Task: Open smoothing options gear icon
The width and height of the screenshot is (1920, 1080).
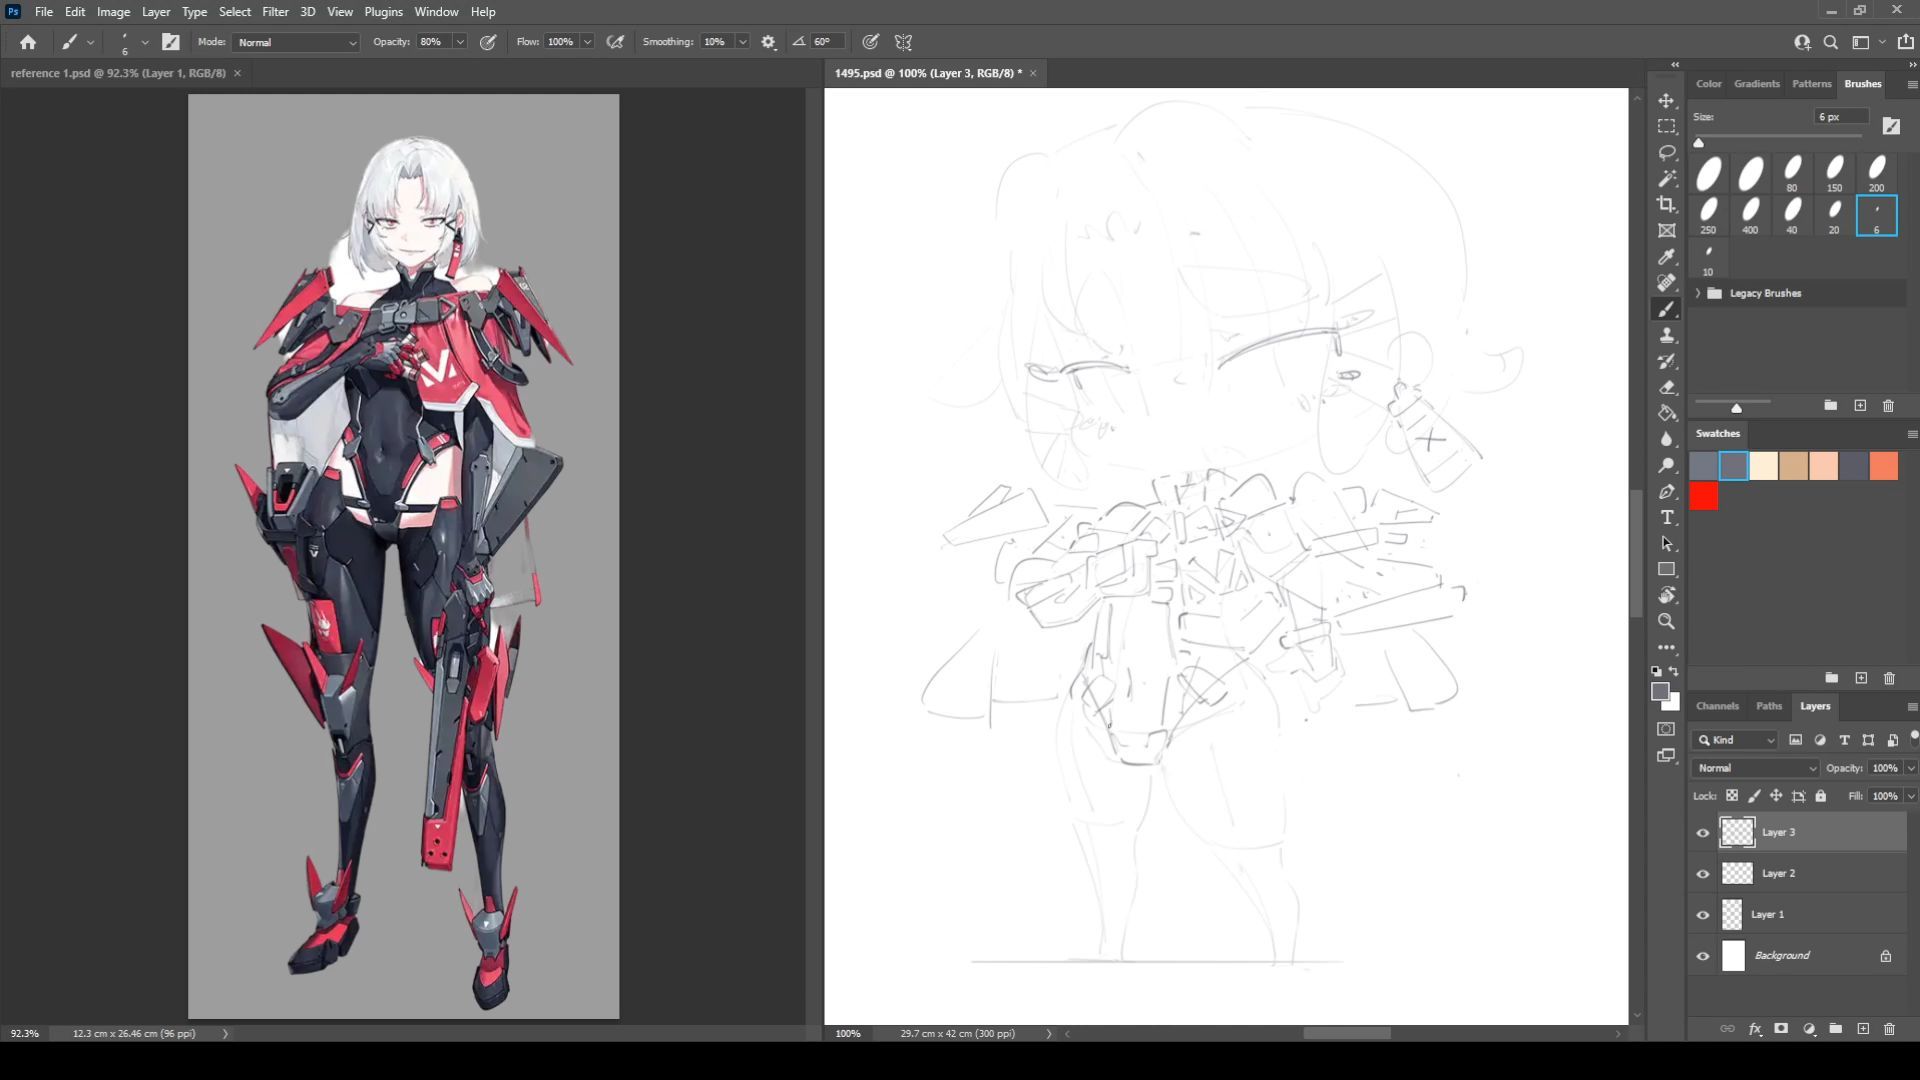Action: 768,42
